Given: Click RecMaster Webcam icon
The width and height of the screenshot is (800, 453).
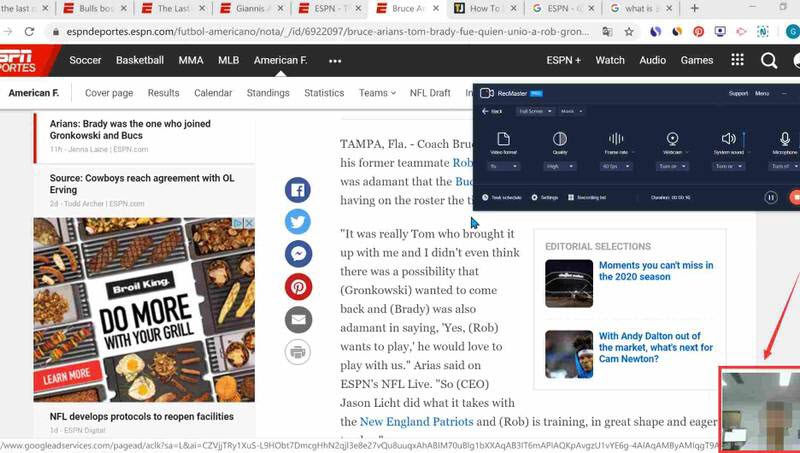Looking at the screenshot, I should click(x=672, y=139).
